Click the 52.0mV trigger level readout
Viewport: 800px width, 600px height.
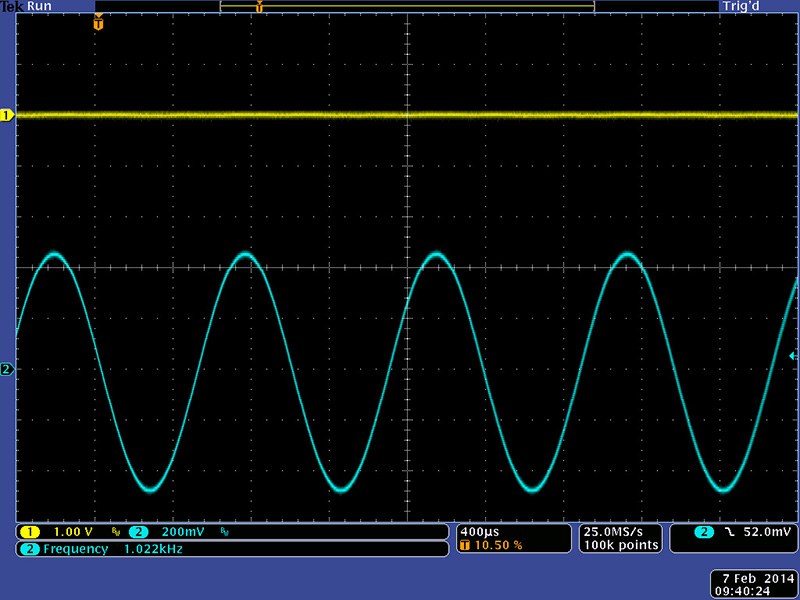pos(766,531)
